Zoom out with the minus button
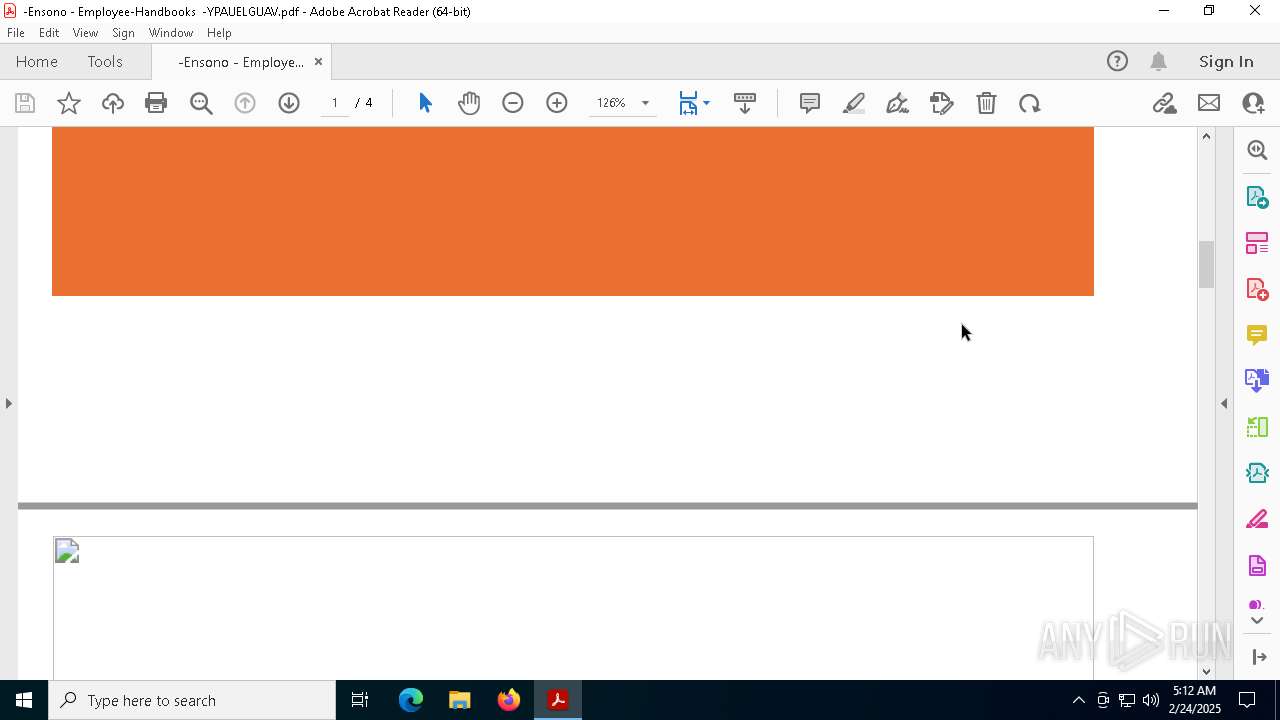 tap(513, 103)
